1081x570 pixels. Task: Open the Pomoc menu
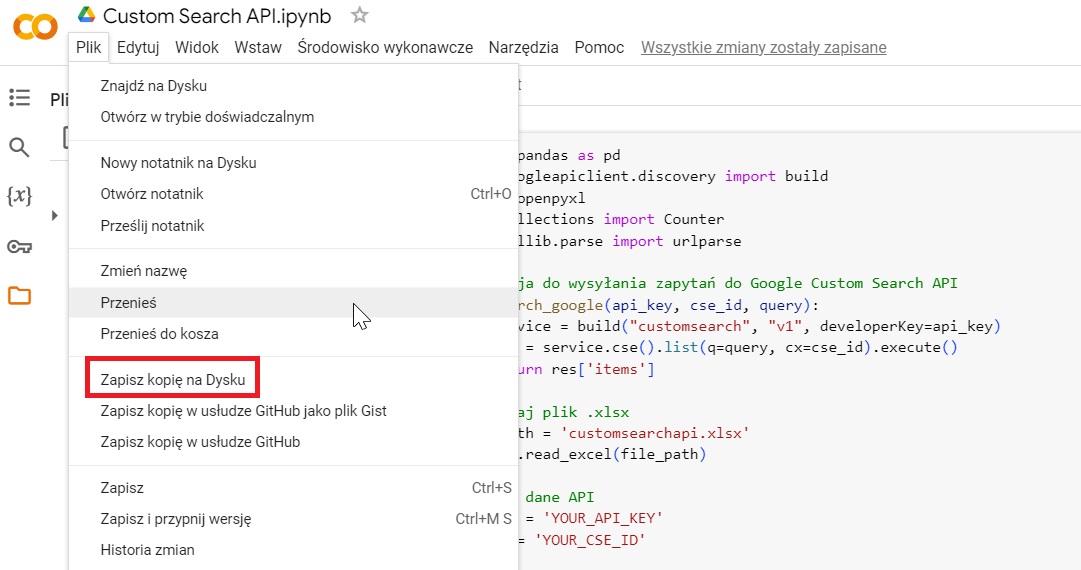point(599,48)
